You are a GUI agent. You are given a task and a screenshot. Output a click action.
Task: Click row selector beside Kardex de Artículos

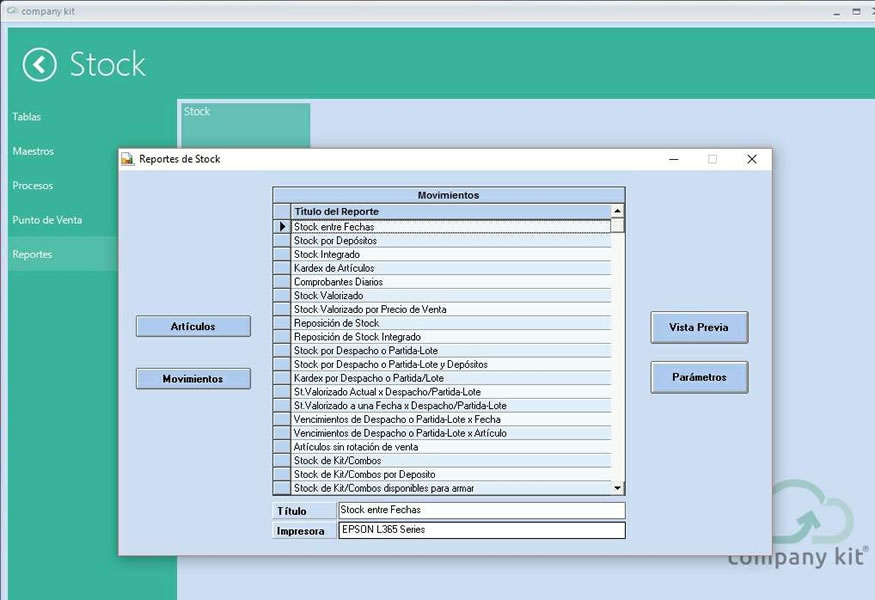click(x=282, y=268)
